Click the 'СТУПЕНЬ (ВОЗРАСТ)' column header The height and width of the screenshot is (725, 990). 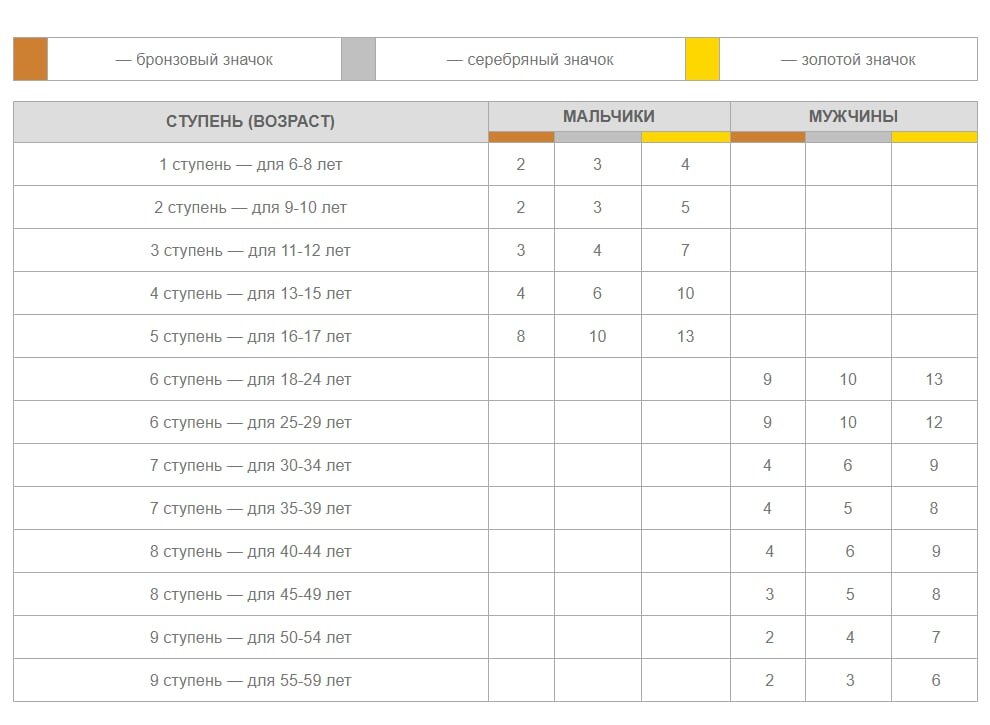tap(251, 122)
